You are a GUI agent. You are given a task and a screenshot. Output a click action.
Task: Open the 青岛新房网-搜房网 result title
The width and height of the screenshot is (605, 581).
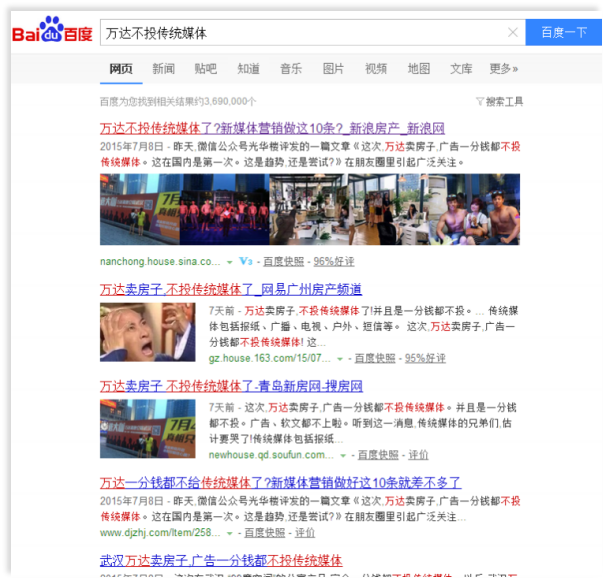[x=231, y=386]
